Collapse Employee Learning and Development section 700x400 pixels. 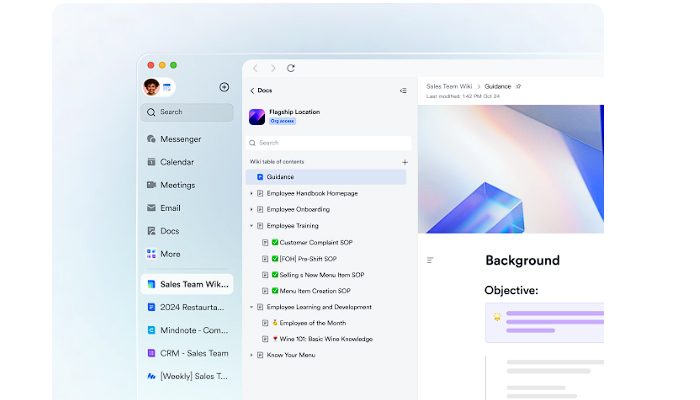click(251, 307)
